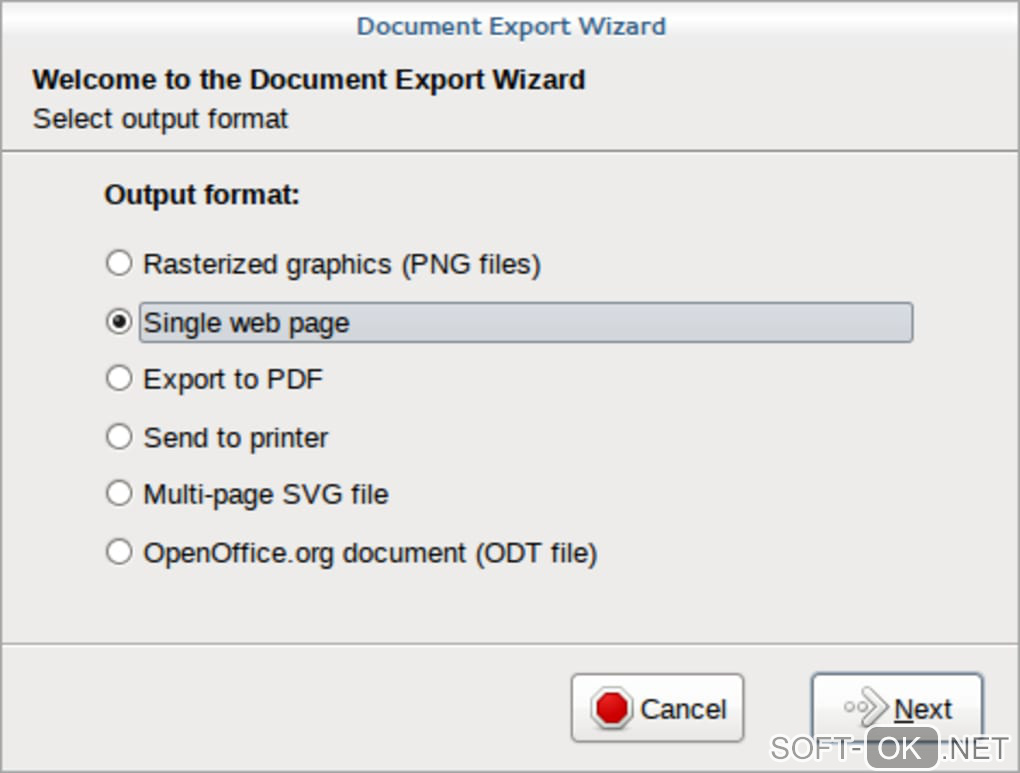This screenshot has height=773, width=1020.
Task: Click the Document Export Wizard title bar
Action: [x=510, y=25]
